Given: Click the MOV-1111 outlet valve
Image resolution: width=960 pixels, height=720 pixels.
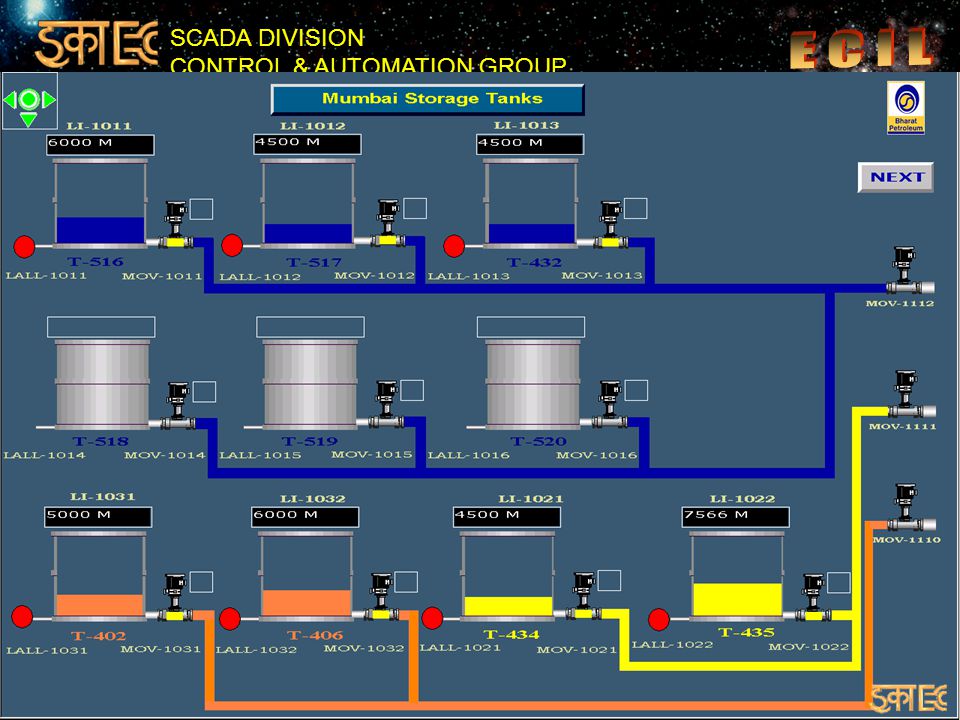Looking at the screenshot, I should coord(910,394).
